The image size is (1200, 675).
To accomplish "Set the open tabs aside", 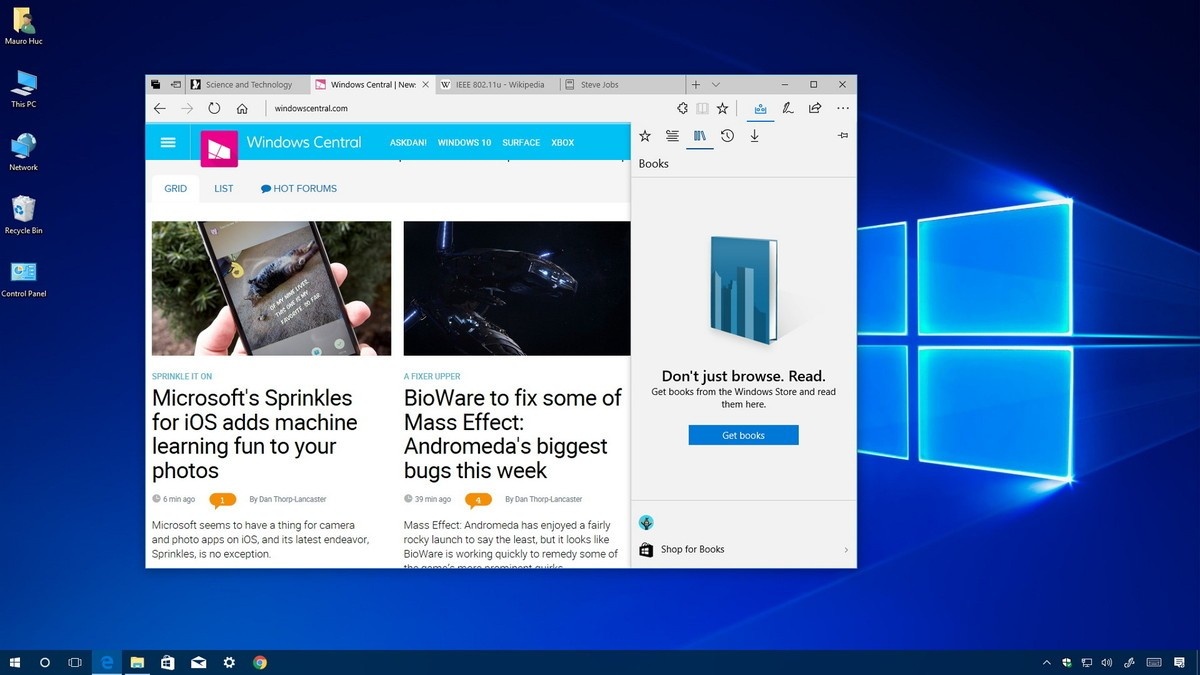I will click(156, 84).
